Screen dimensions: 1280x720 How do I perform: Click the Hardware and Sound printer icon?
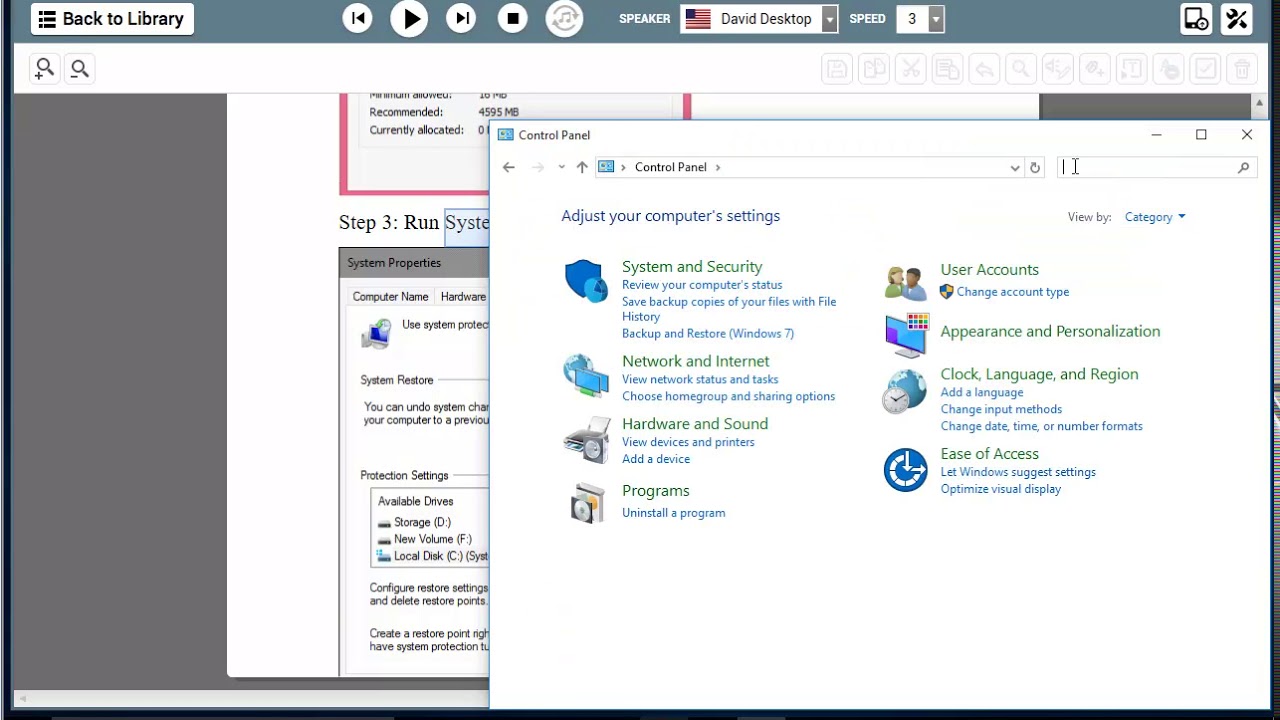click(587, 440)
